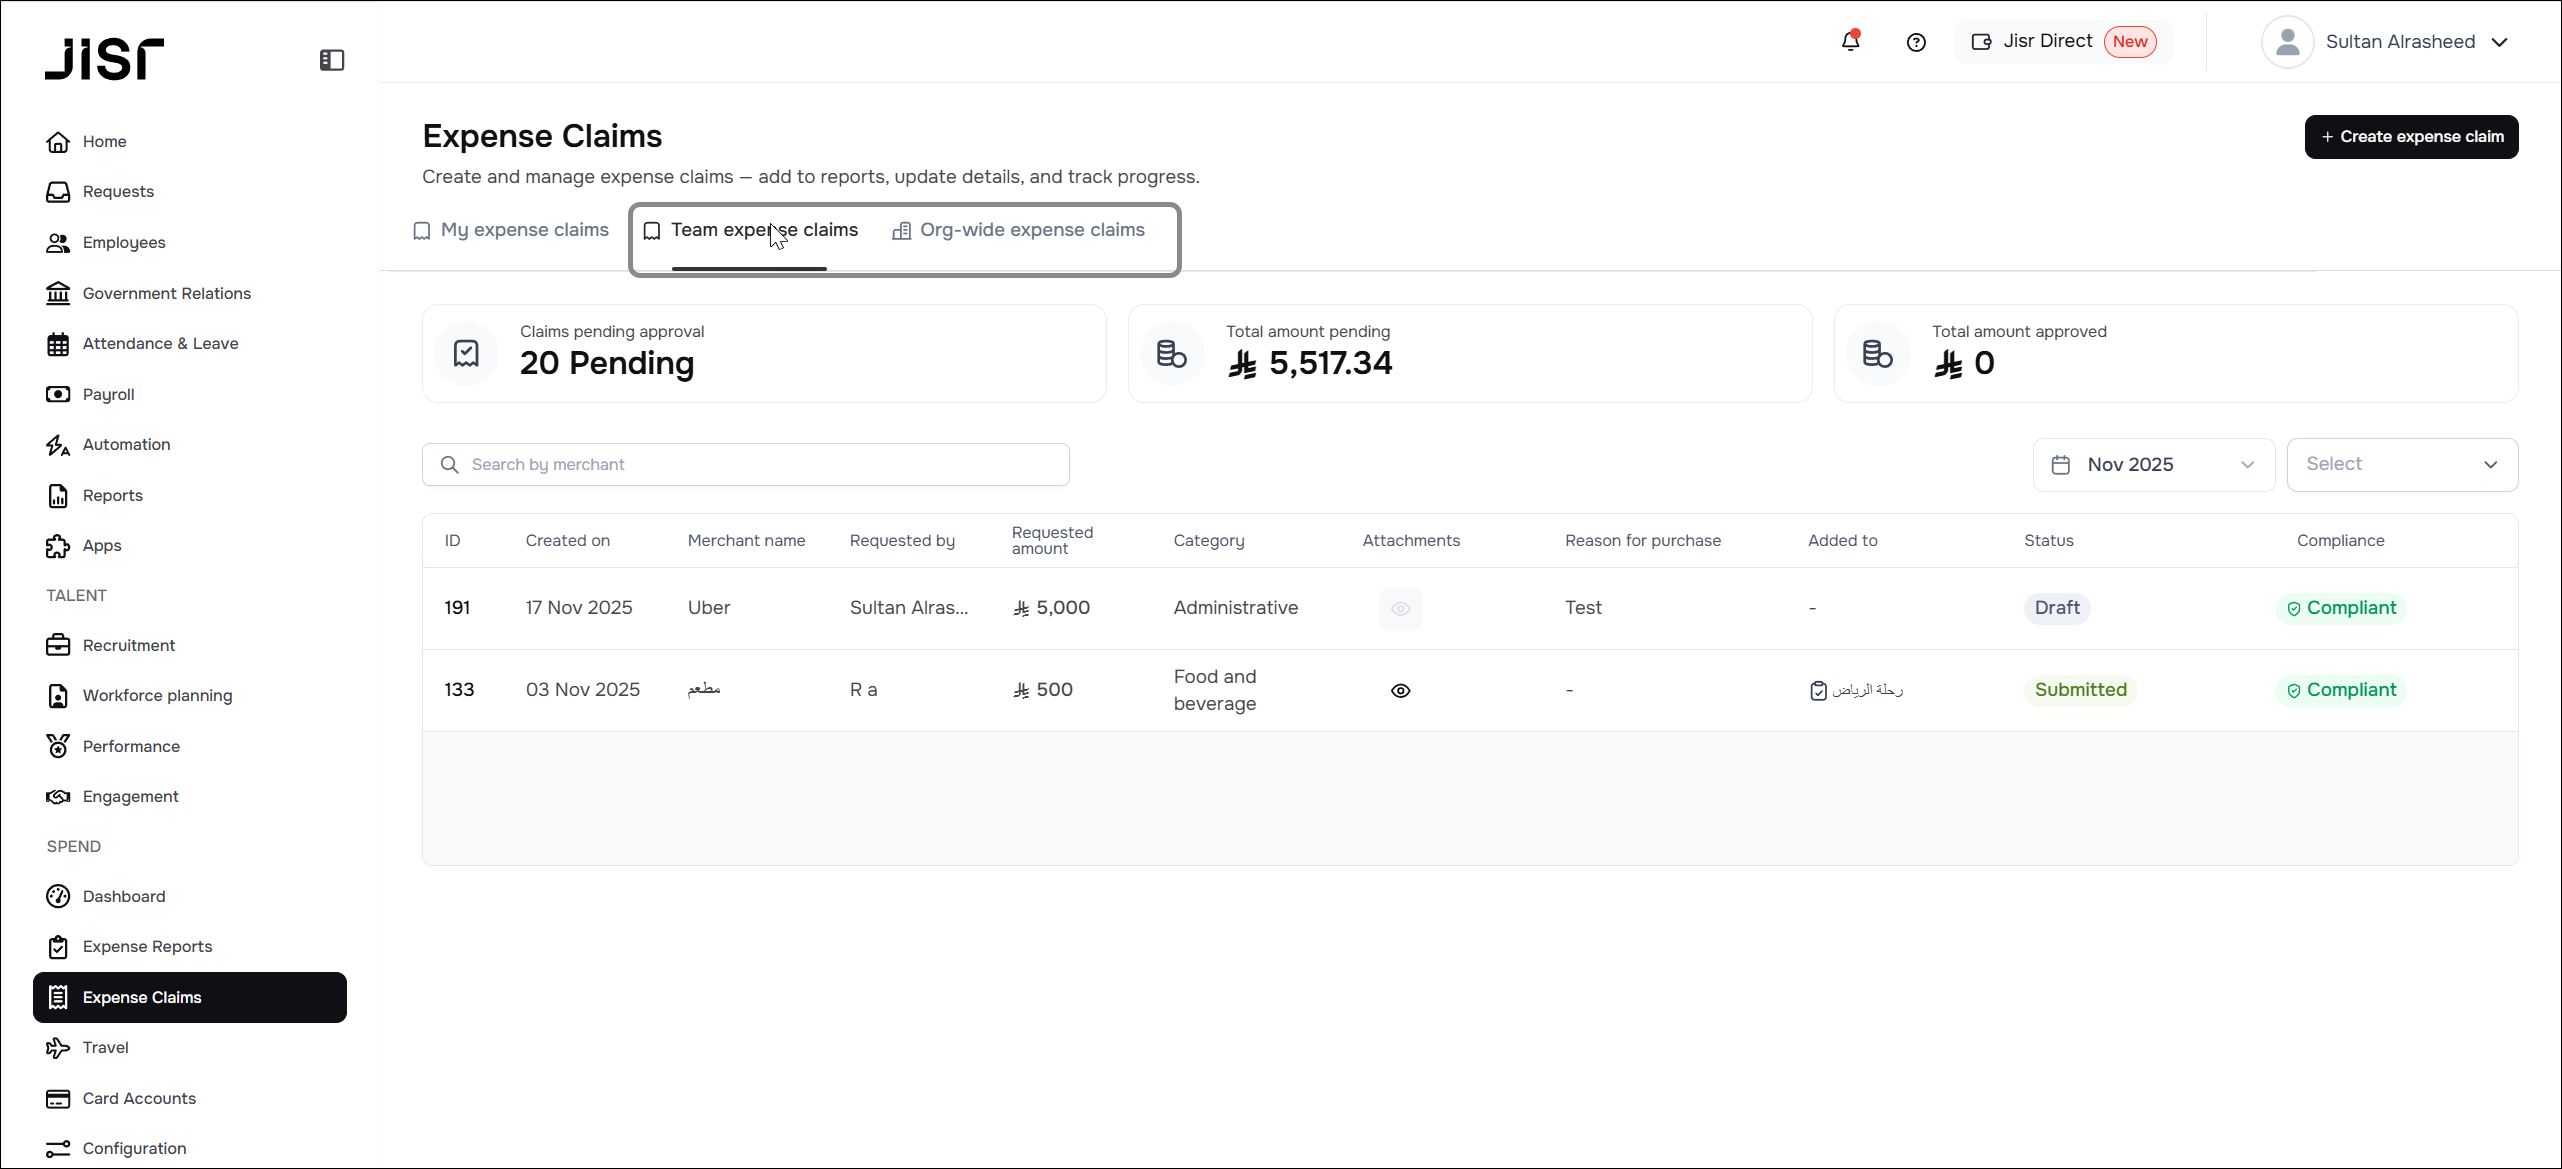
Task: Go to Payroll in the sidebar
Action: [108, 394]
